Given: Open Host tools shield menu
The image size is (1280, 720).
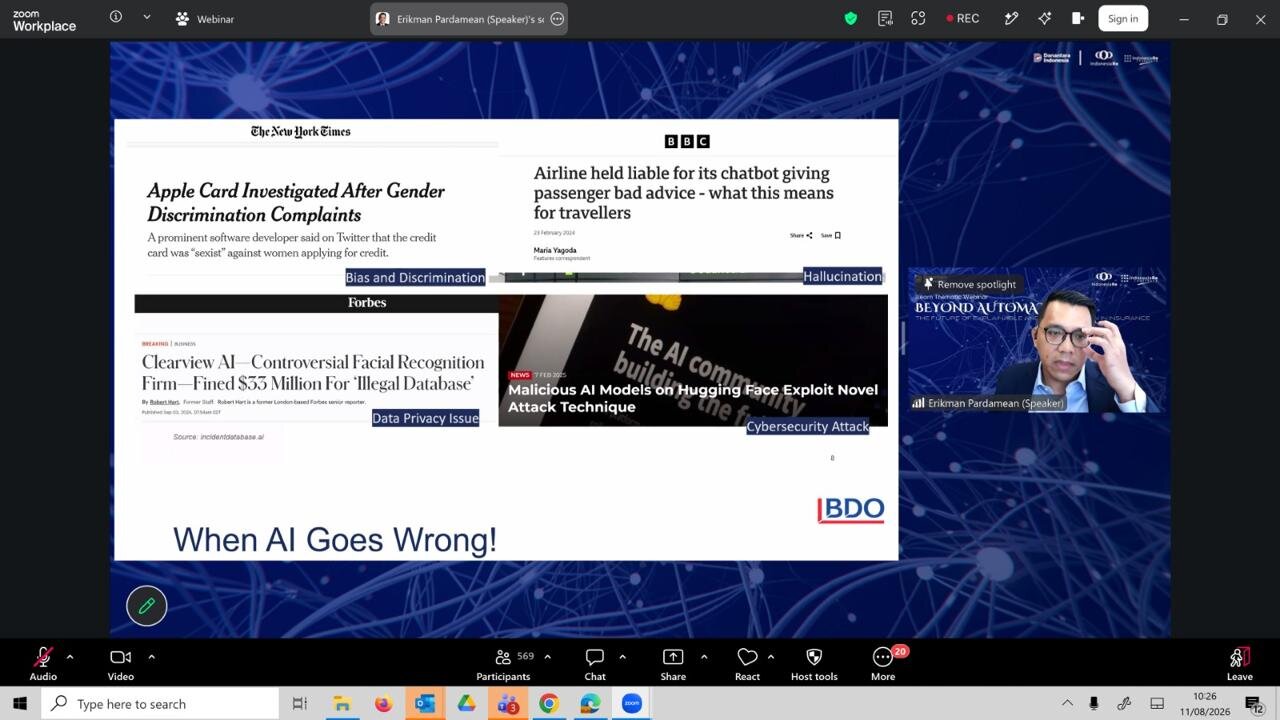Looking at the screenshot, I should [814, 662].
